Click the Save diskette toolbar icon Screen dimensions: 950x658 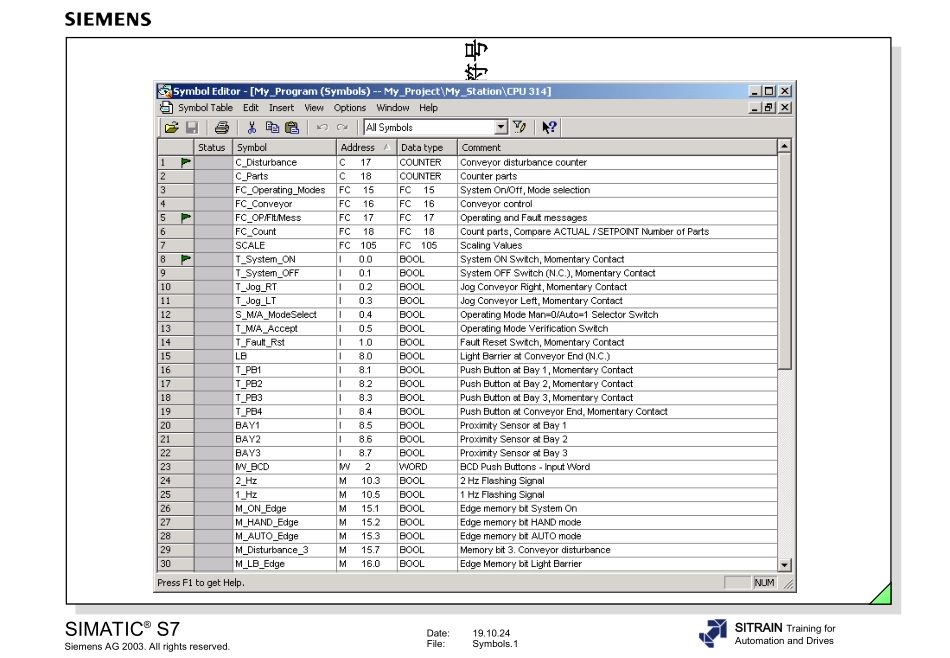point(192,127)
